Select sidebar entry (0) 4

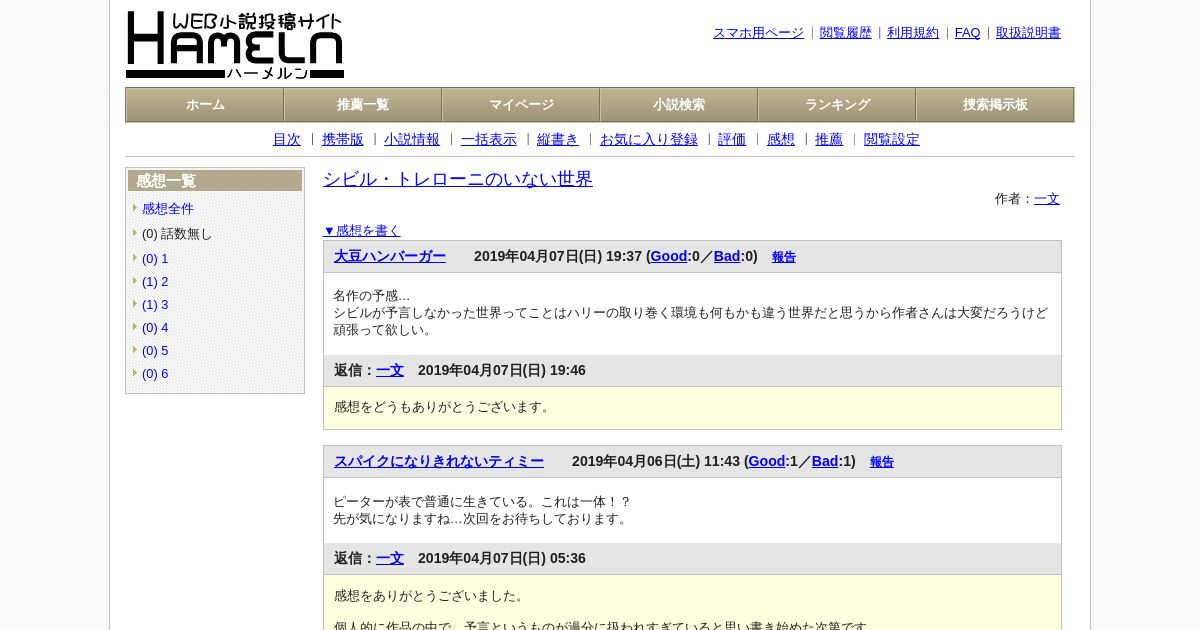[155, 328]
